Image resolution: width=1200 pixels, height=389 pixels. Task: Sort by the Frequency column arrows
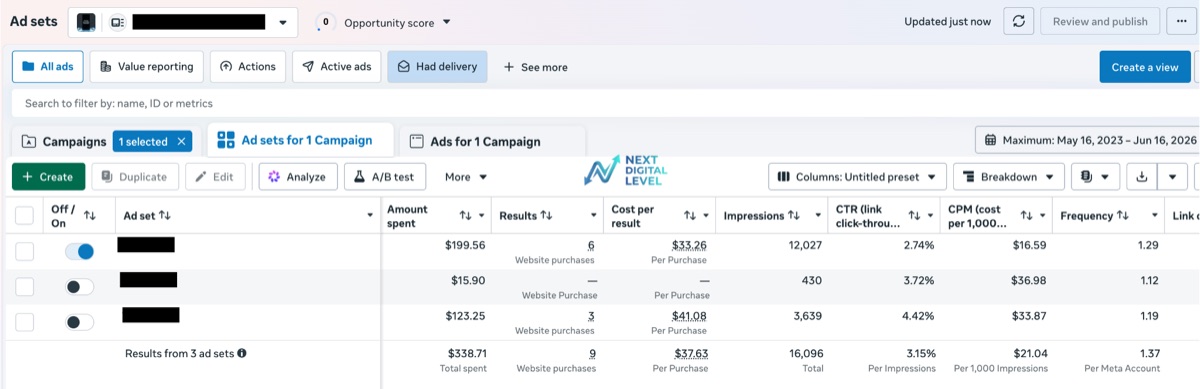[1123, 215]
